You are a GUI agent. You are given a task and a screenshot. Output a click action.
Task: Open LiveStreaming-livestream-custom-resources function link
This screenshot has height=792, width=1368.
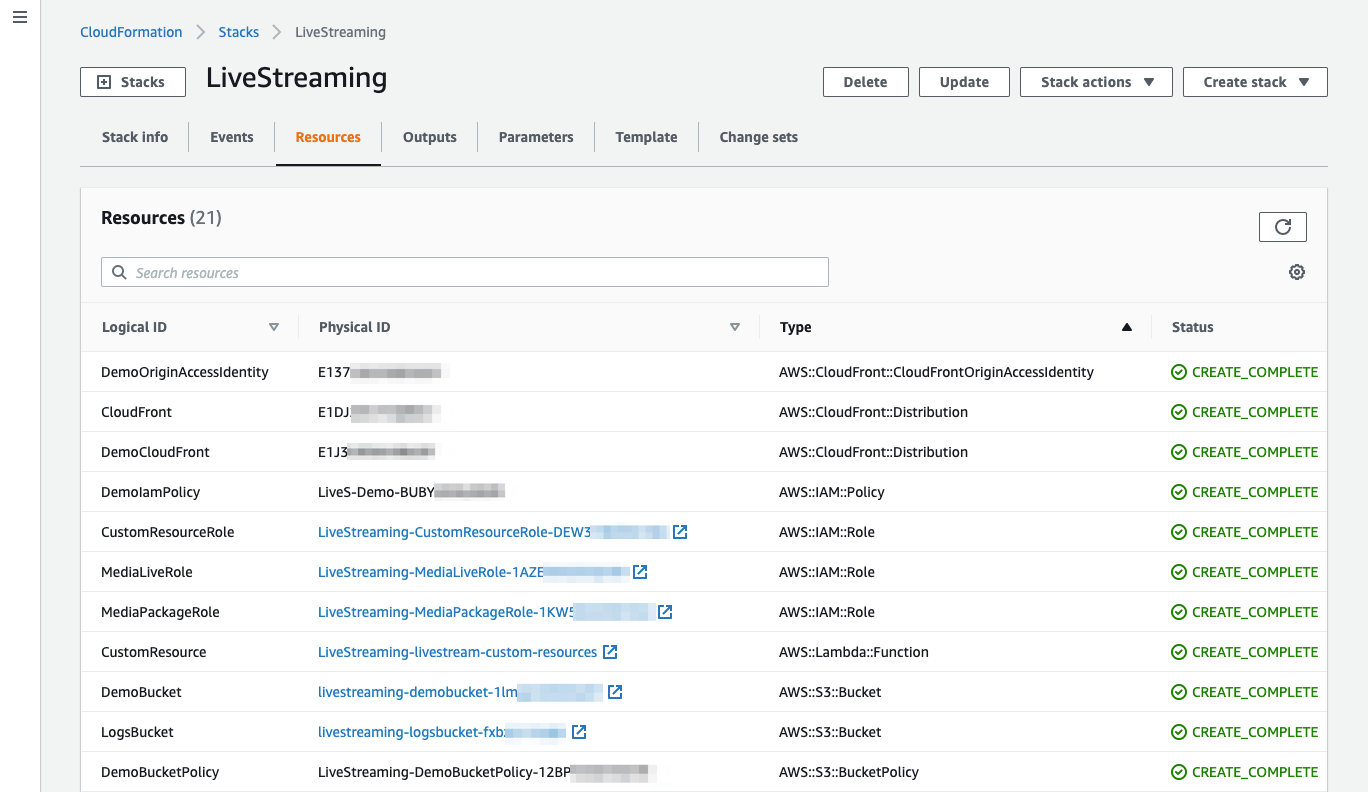pos(458,652)
